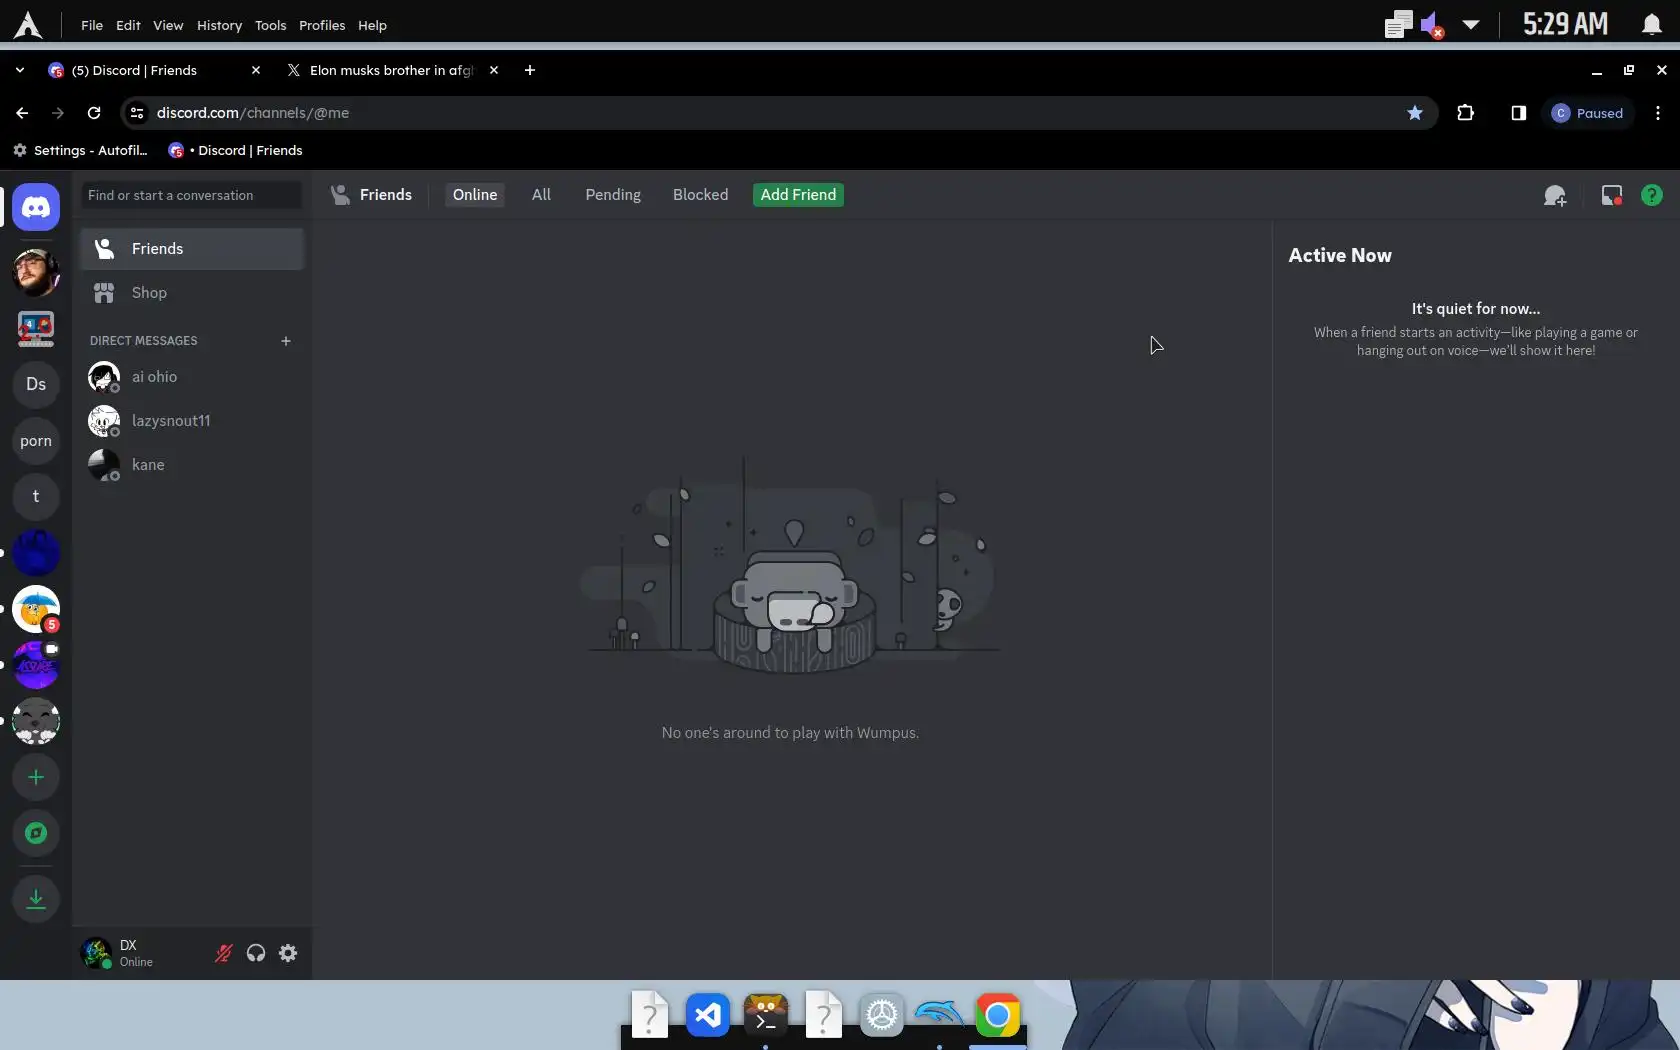Click the green Help question mark icon

click(x=1652, y=195)
